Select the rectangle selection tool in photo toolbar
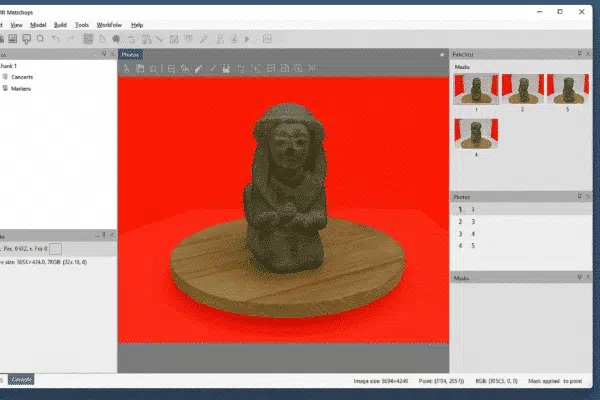Image resolution: width=600 pixels, height=400 pixels. coord(172,69)
